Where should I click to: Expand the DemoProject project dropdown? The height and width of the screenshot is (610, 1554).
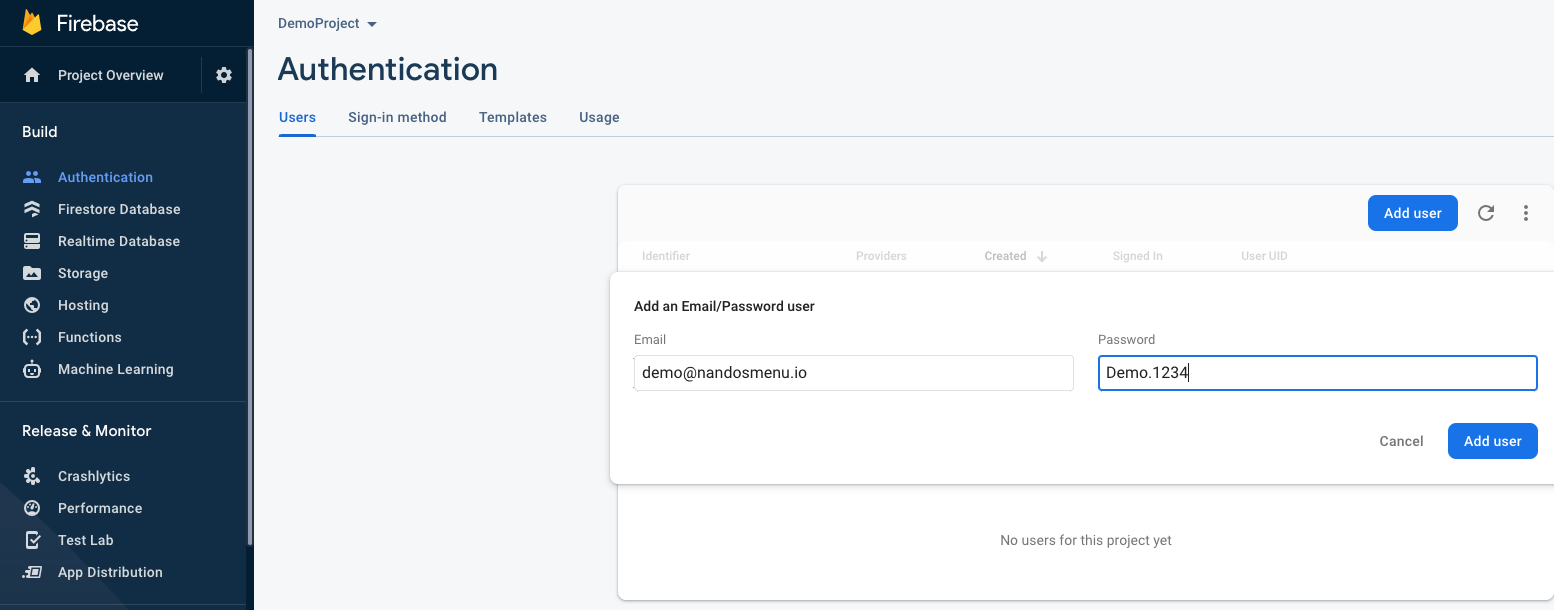372,24
